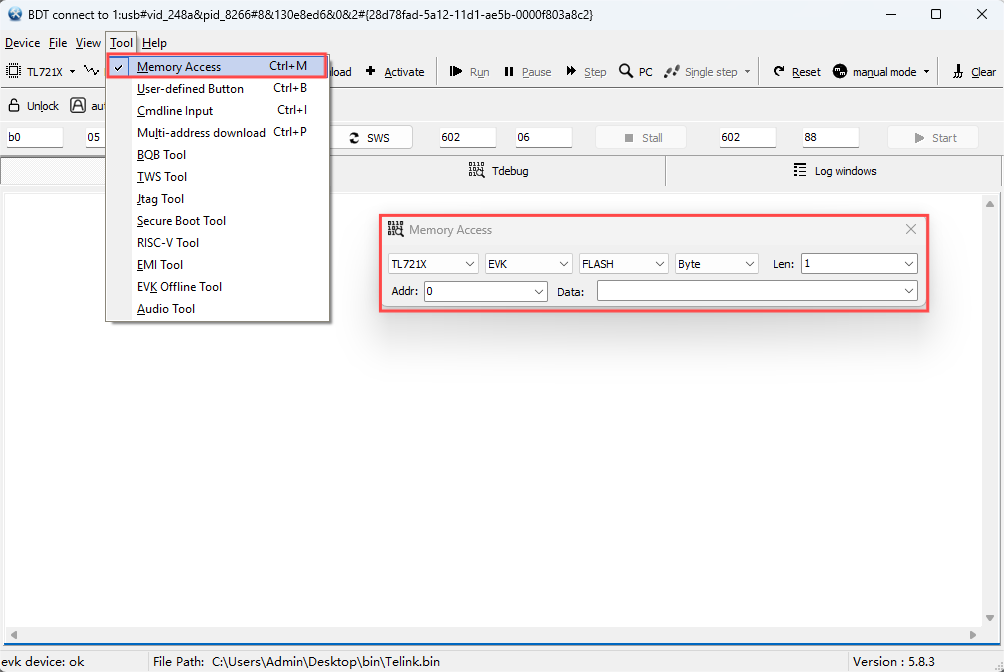
Task: Click horizontal scrollbar right arrow
Action: 973,635
